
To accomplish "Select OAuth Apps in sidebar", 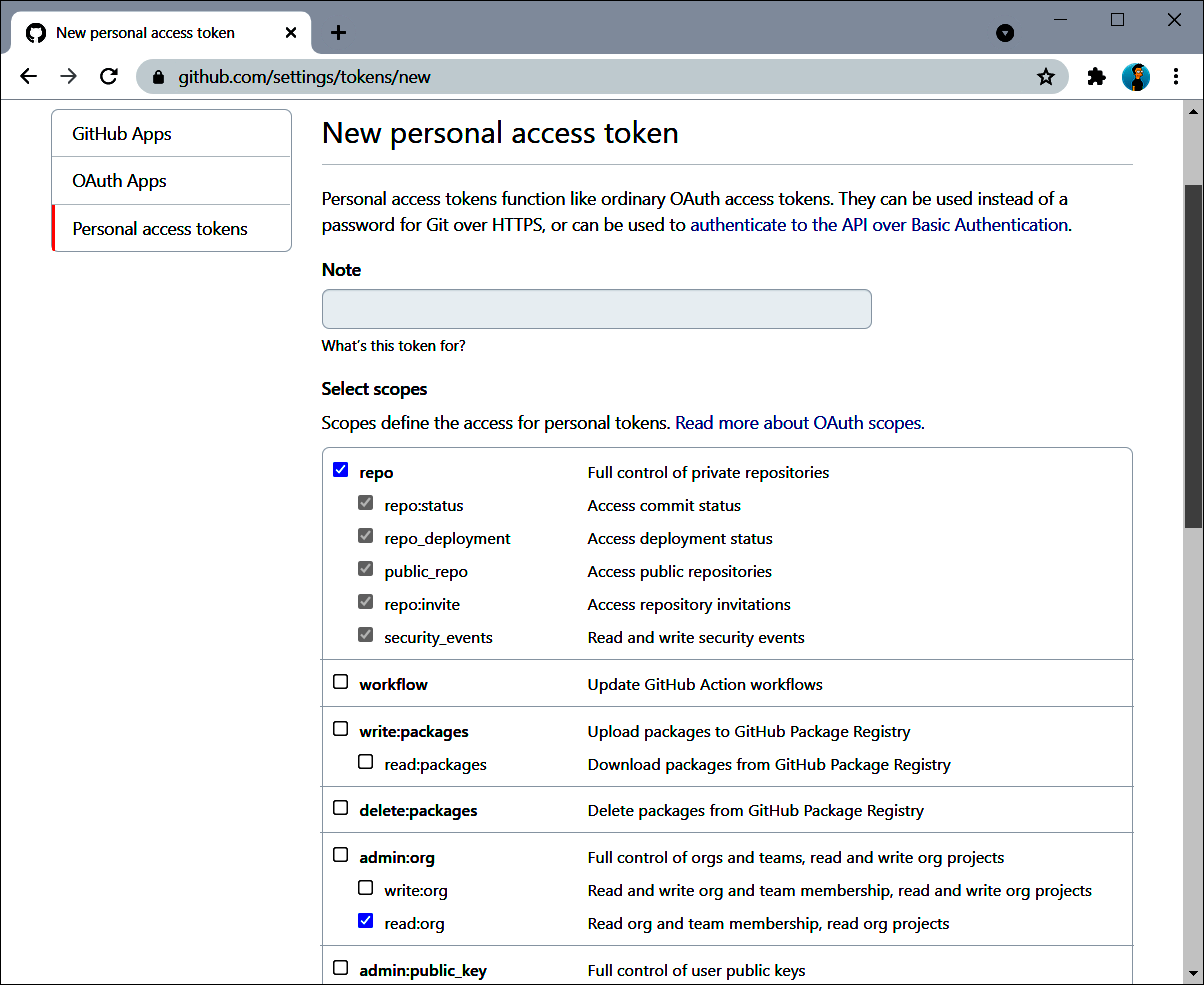I will point(119,181).
